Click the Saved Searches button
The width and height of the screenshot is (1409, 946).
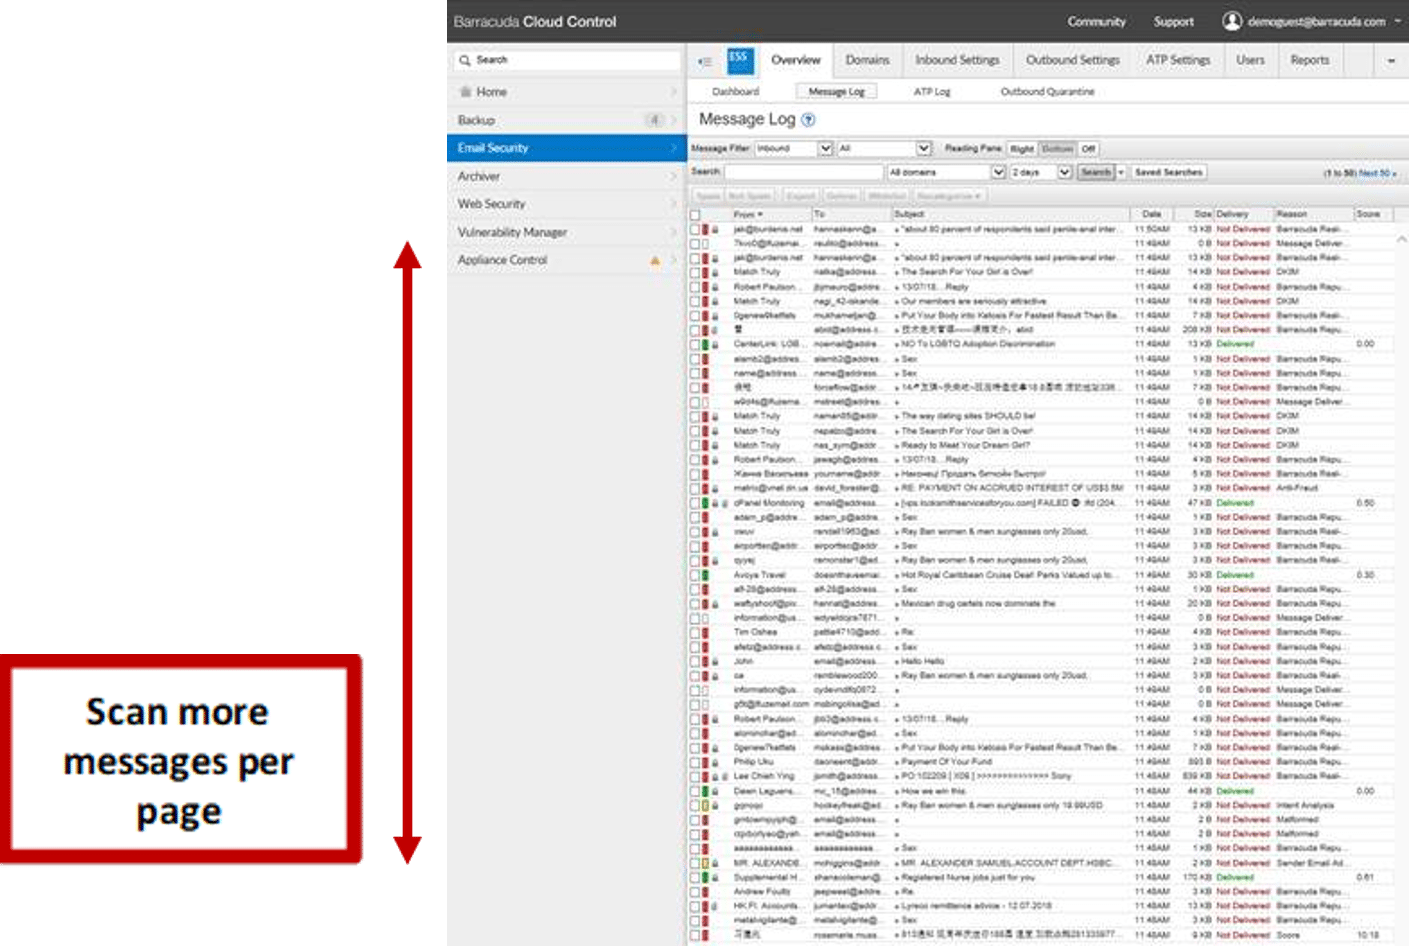tap(1168, 172)
